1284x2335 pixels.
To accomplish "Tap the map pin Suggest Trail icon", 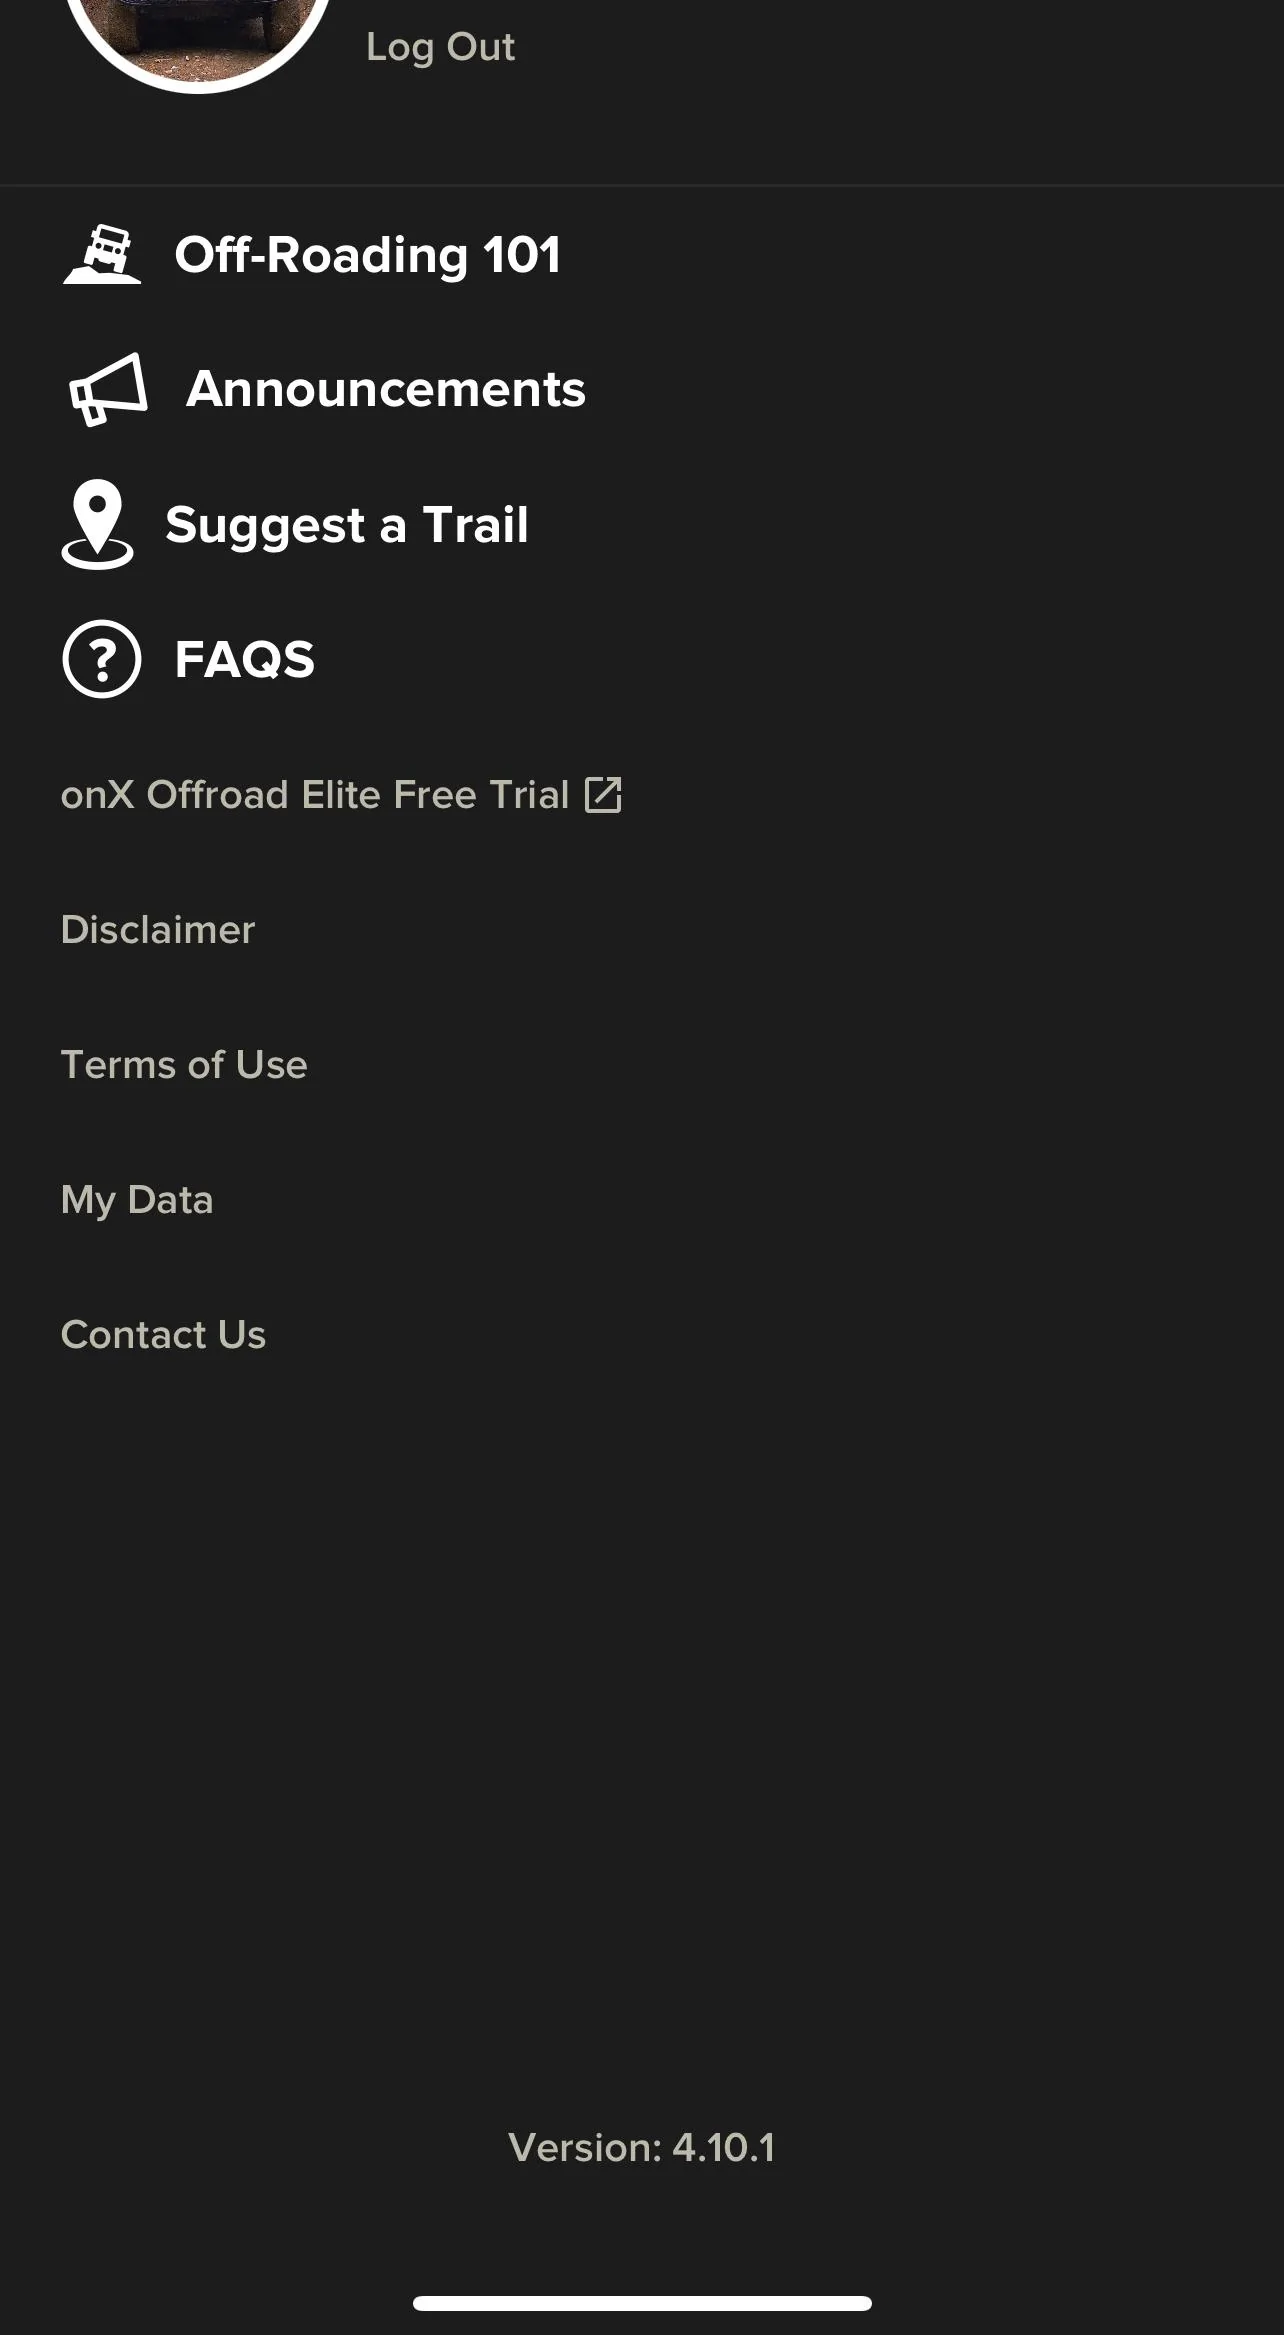I will 97,524.
